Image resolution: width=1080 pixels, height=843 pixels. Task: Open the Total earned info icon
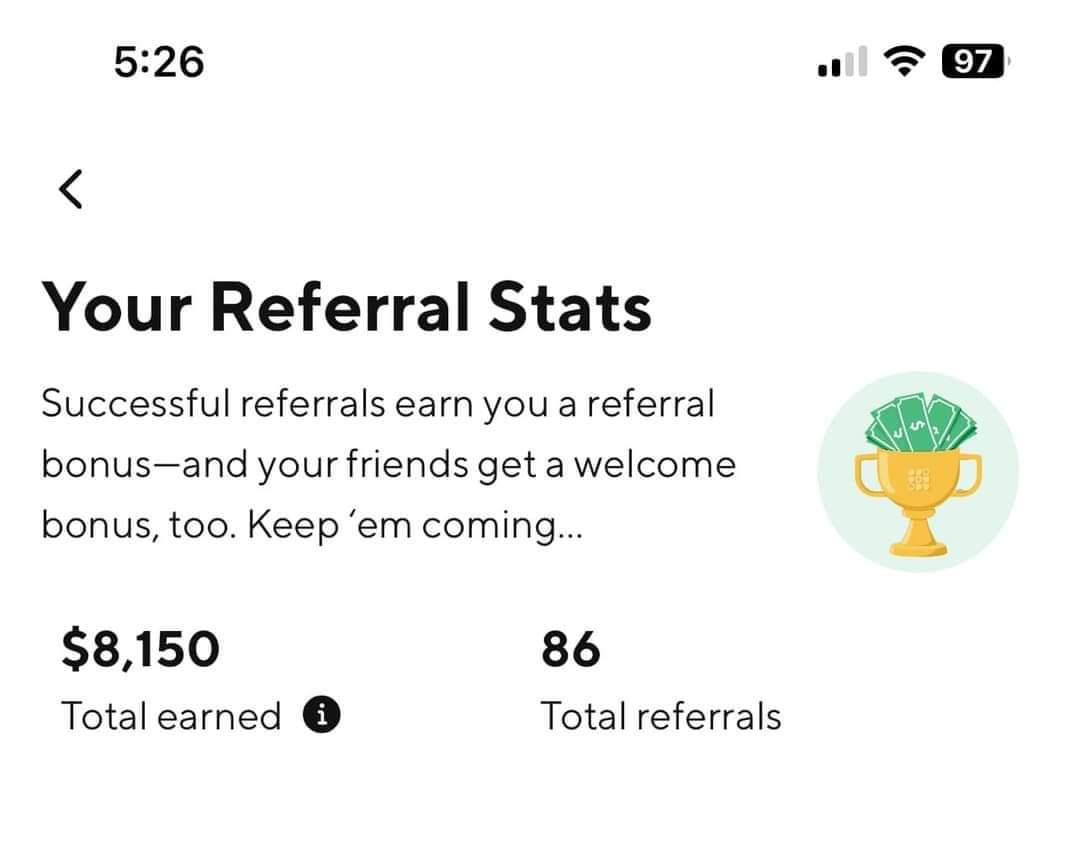pos(322,714)
